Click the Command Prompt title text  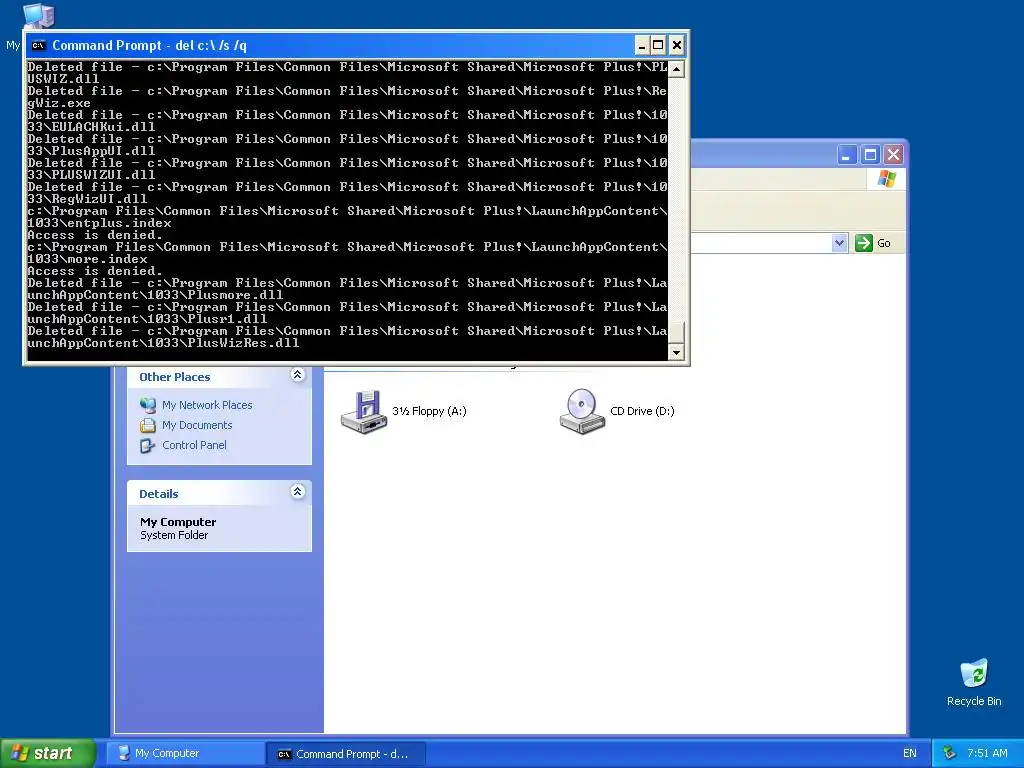point(150,45)
